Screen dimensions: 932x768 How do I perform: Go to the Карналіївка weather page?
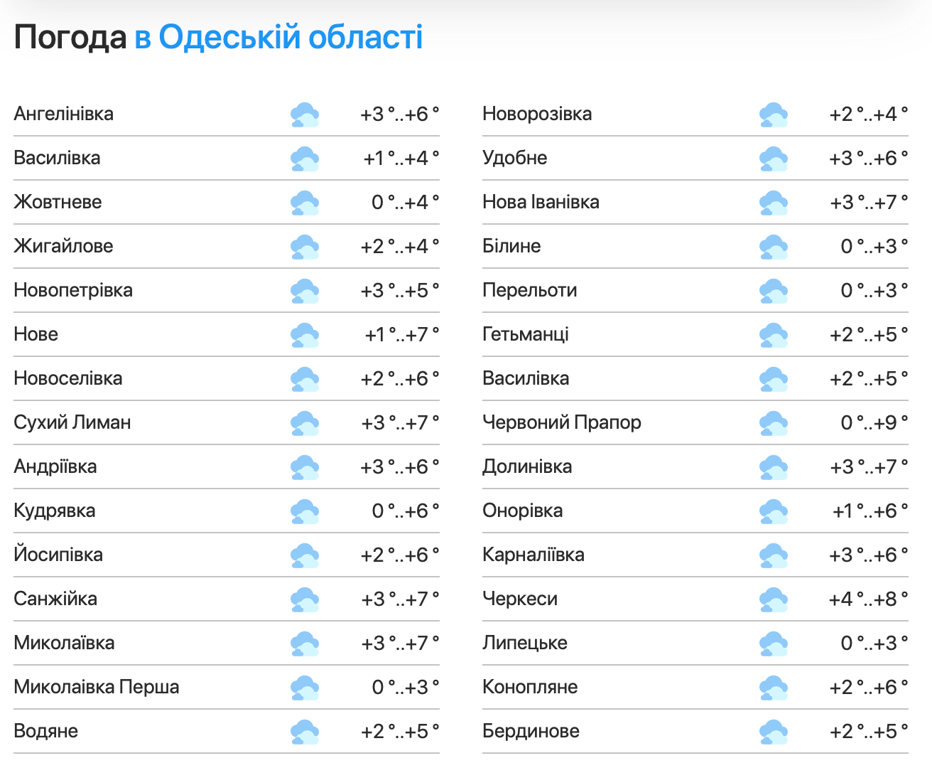(533, 555)
